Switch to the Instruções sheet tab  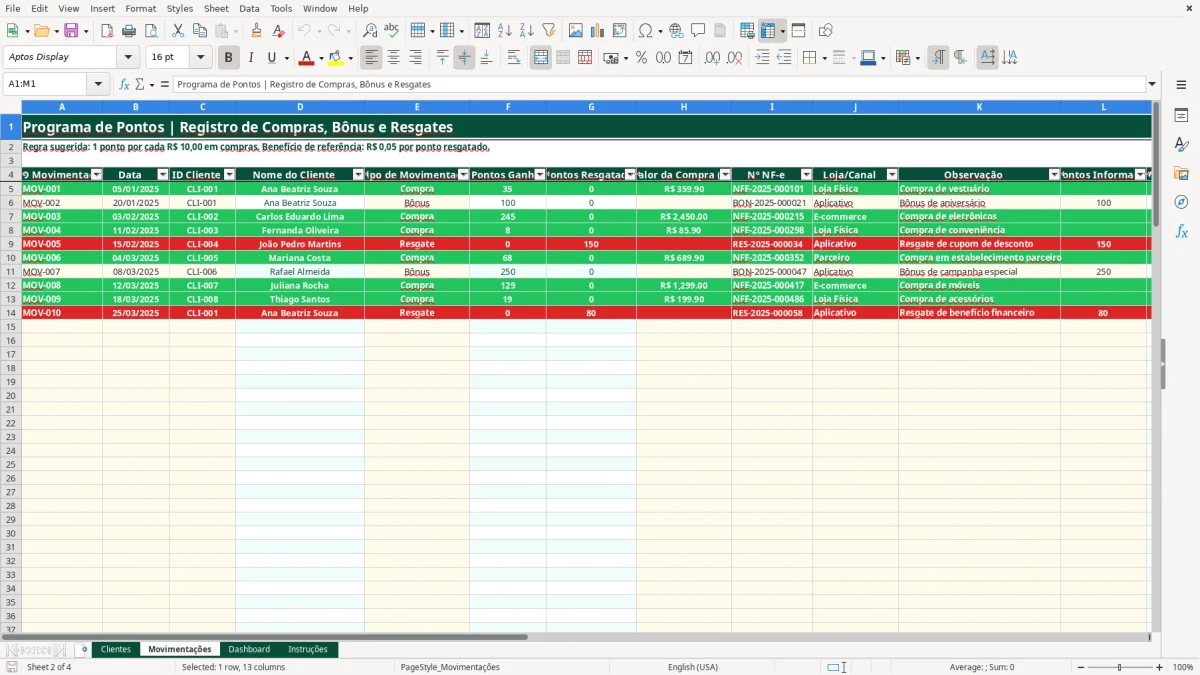click(x=308, y=650)
